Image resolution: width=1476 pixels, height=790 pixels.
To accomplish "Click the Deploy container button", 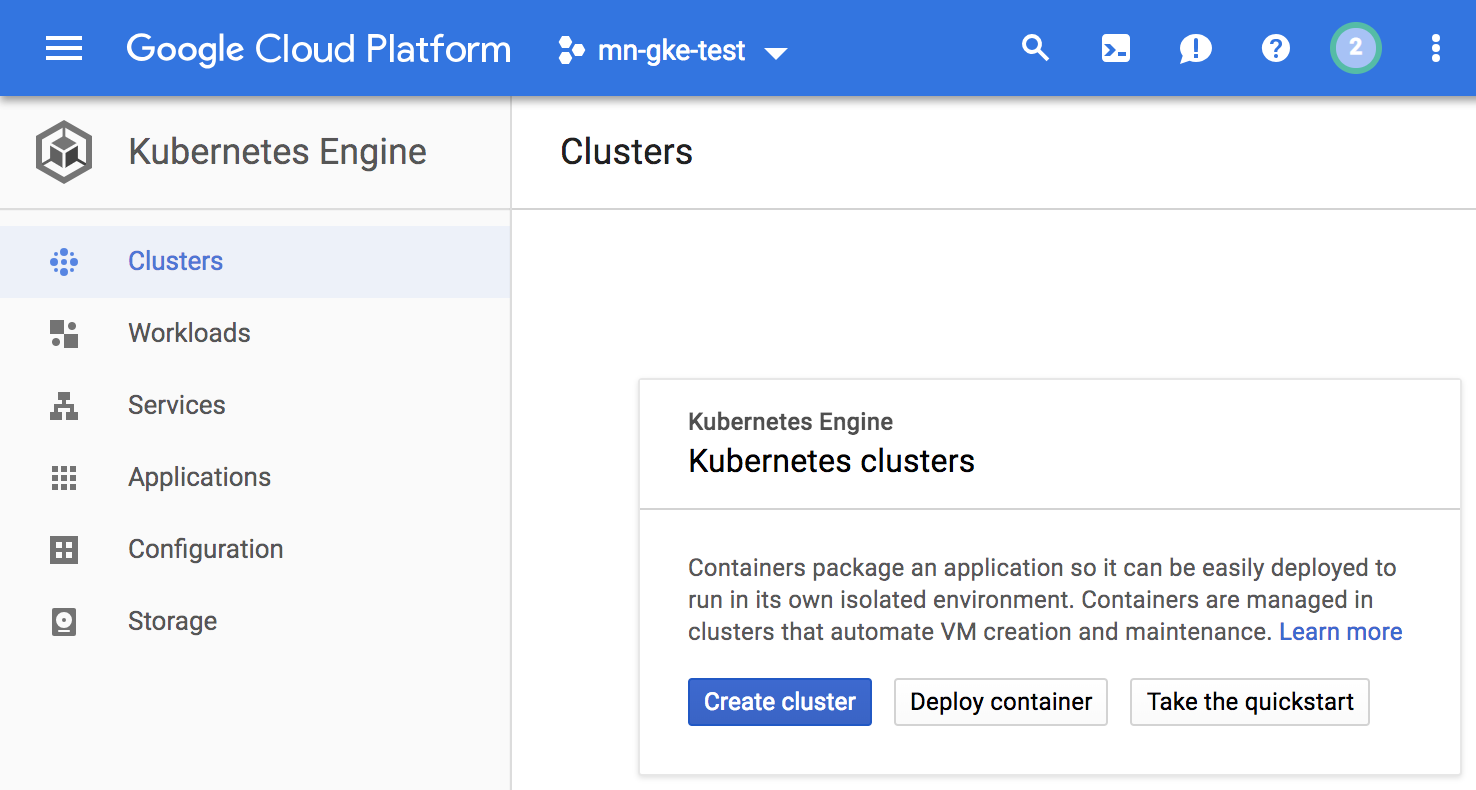I will 1000,702.
